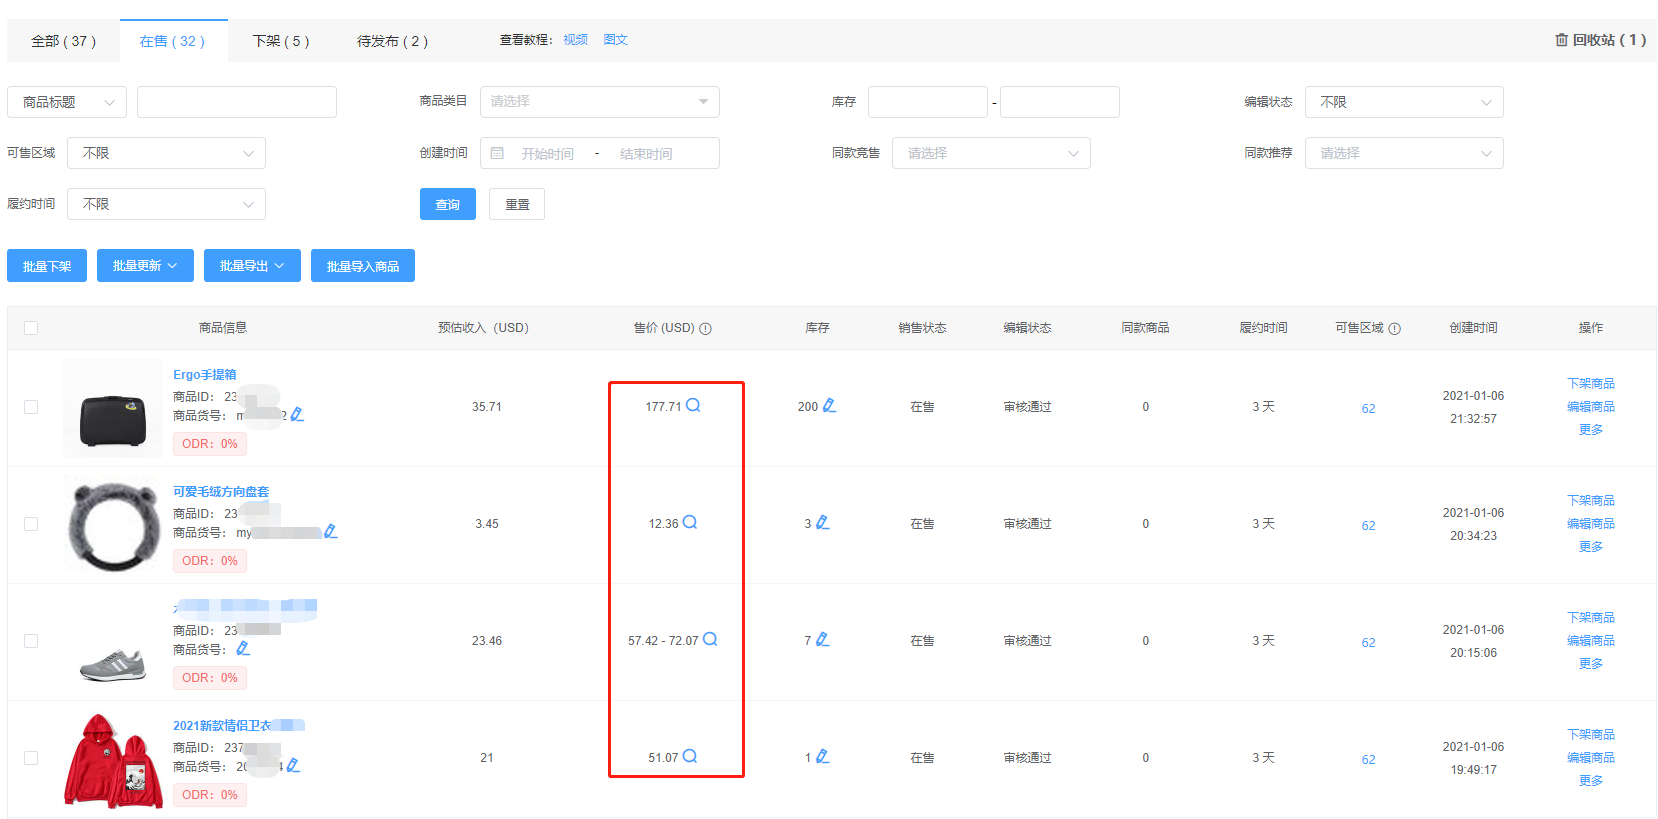Click 下架商品 for Ergo手提箱 row
This screenshot has width=1658, height=819.
[1591, 384]
